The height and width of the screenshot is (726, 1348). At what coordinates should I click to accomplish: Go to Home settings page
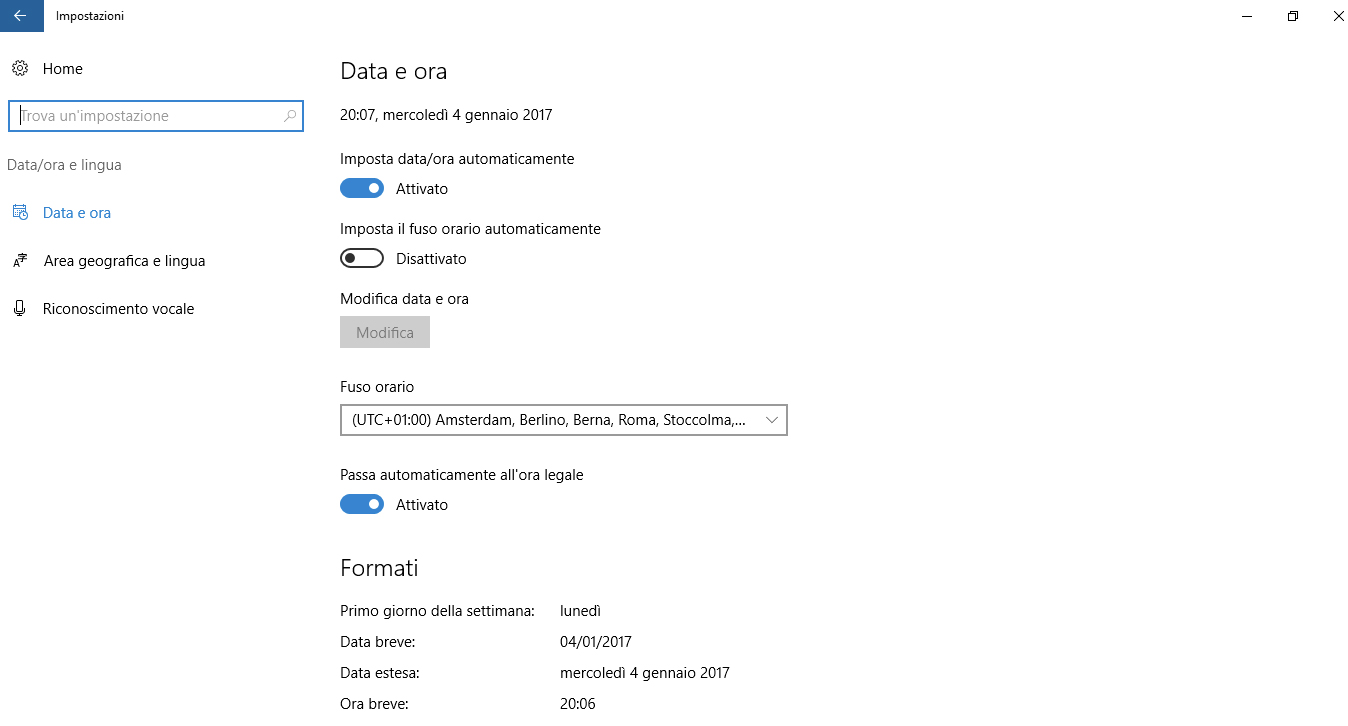coord(62,69)
